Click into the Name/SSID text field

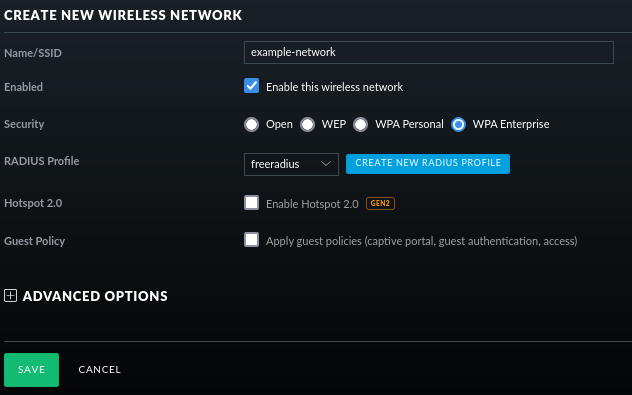[429, 52]
